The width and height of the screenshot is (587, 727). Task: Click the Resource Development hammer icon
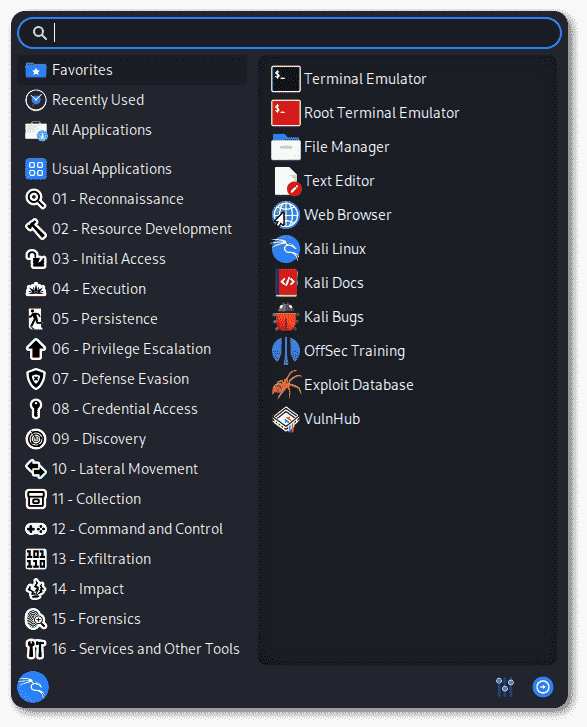36,229
